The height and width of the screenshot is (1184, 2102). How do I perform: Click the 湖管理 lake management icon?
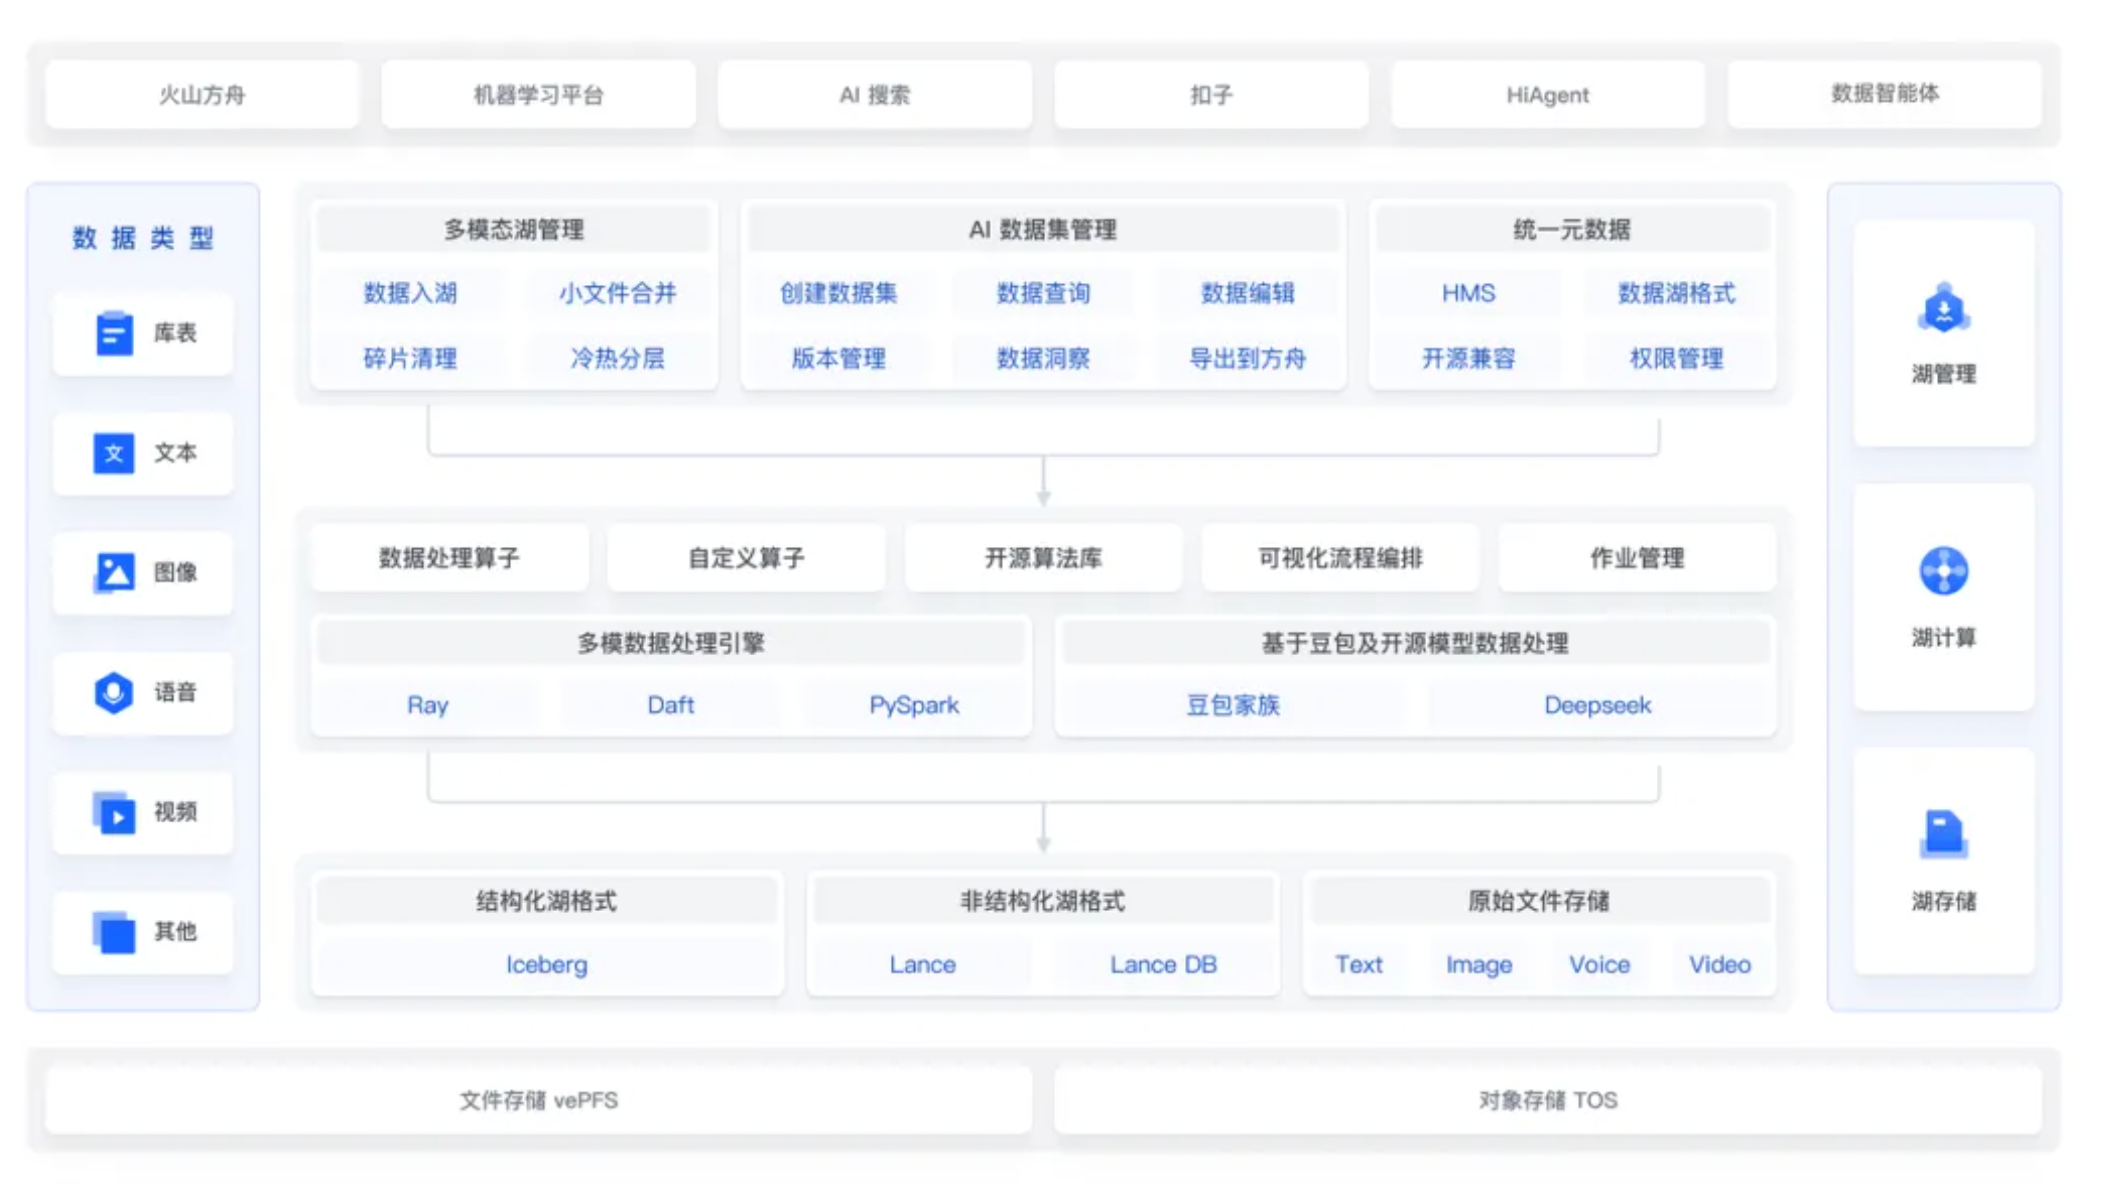[1943, 308]
